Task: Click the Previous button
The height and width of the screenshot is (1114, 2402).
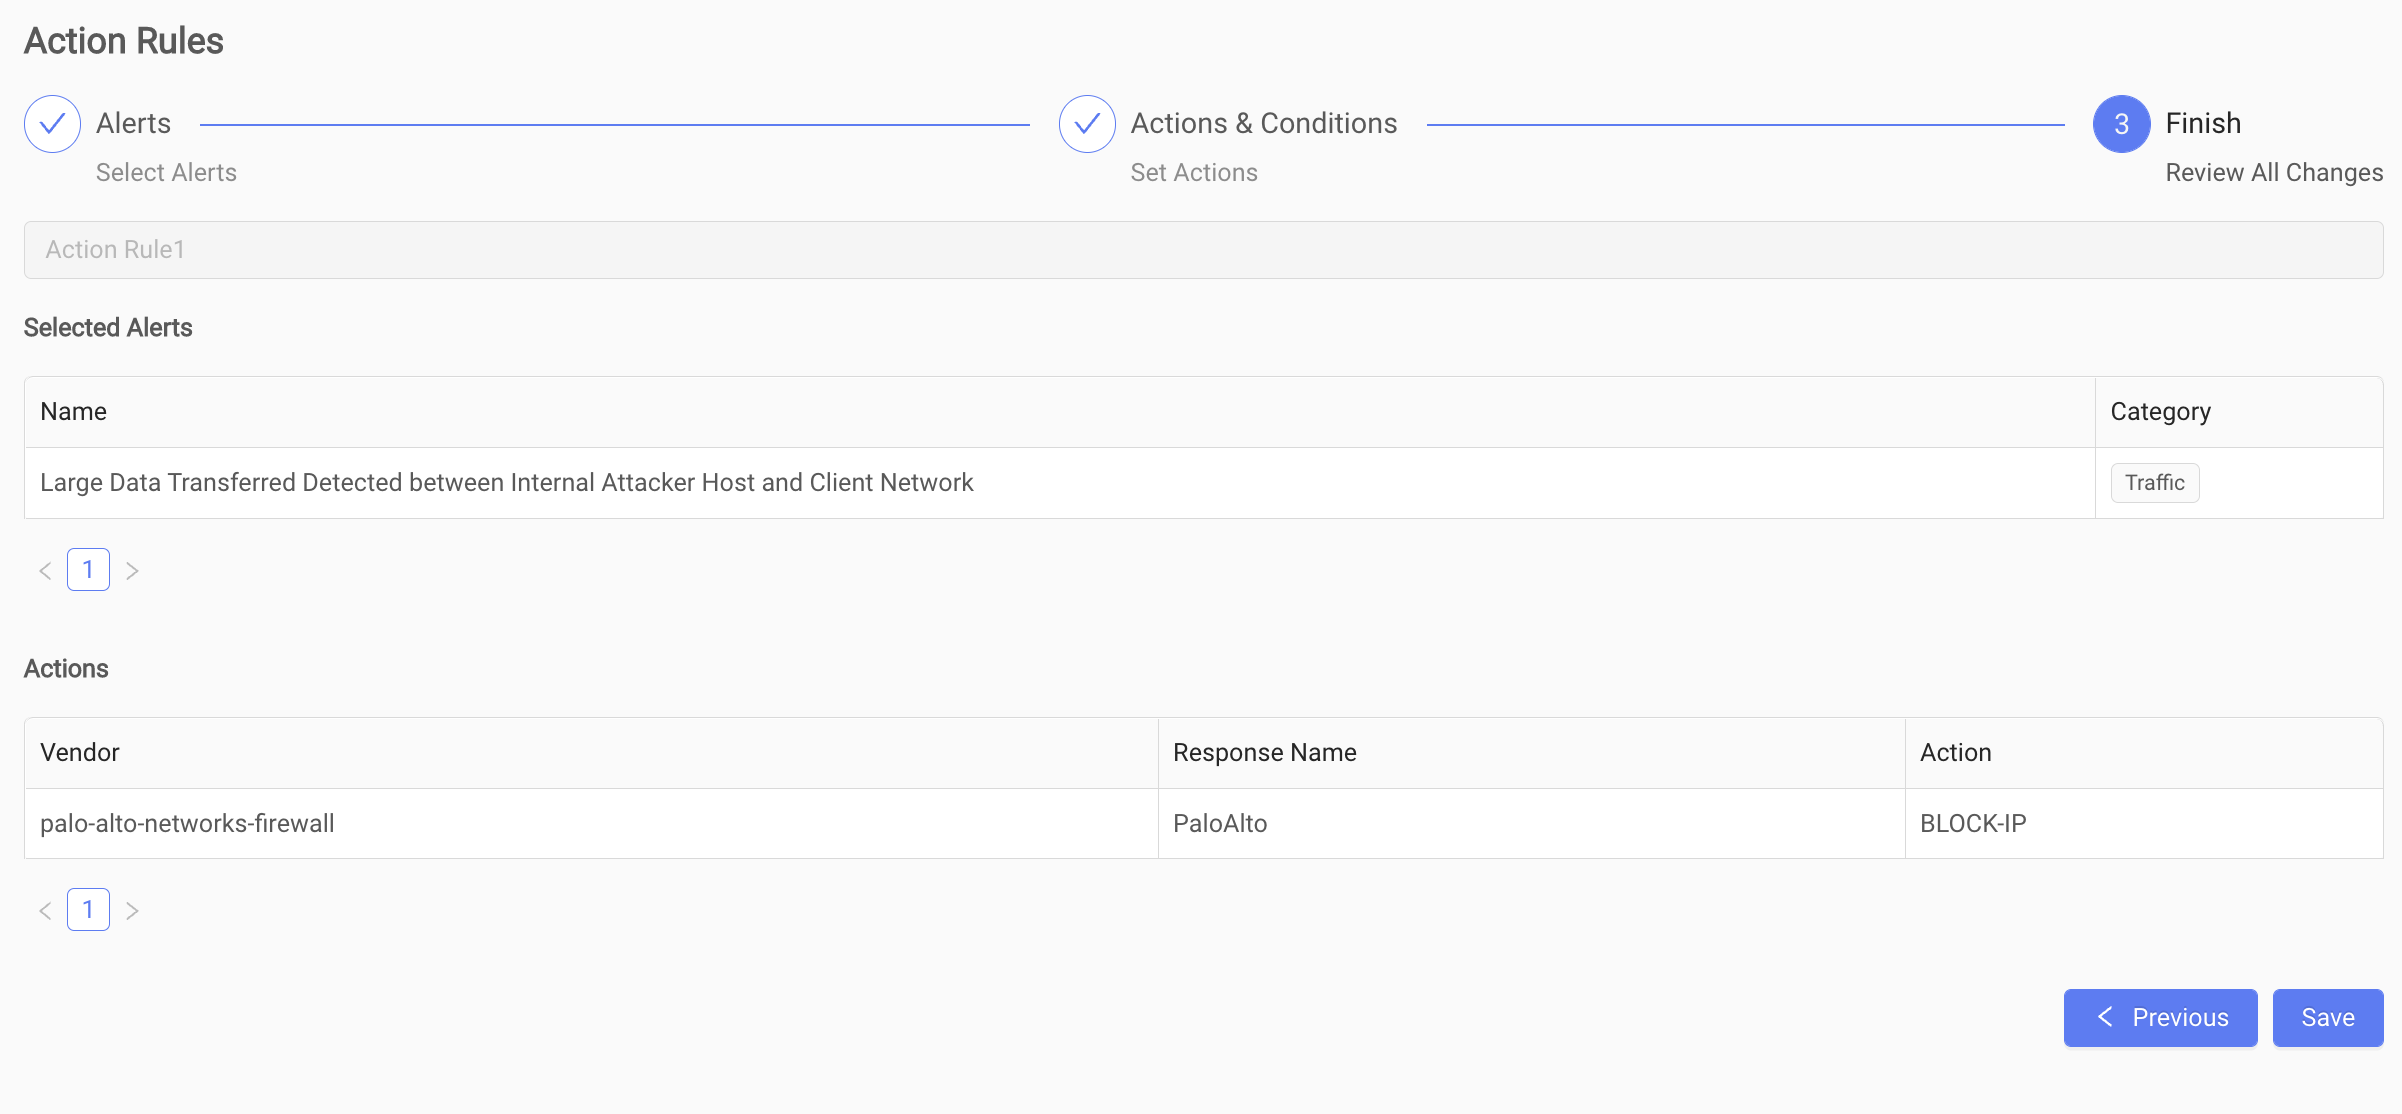Action: pos(2160,1018)
